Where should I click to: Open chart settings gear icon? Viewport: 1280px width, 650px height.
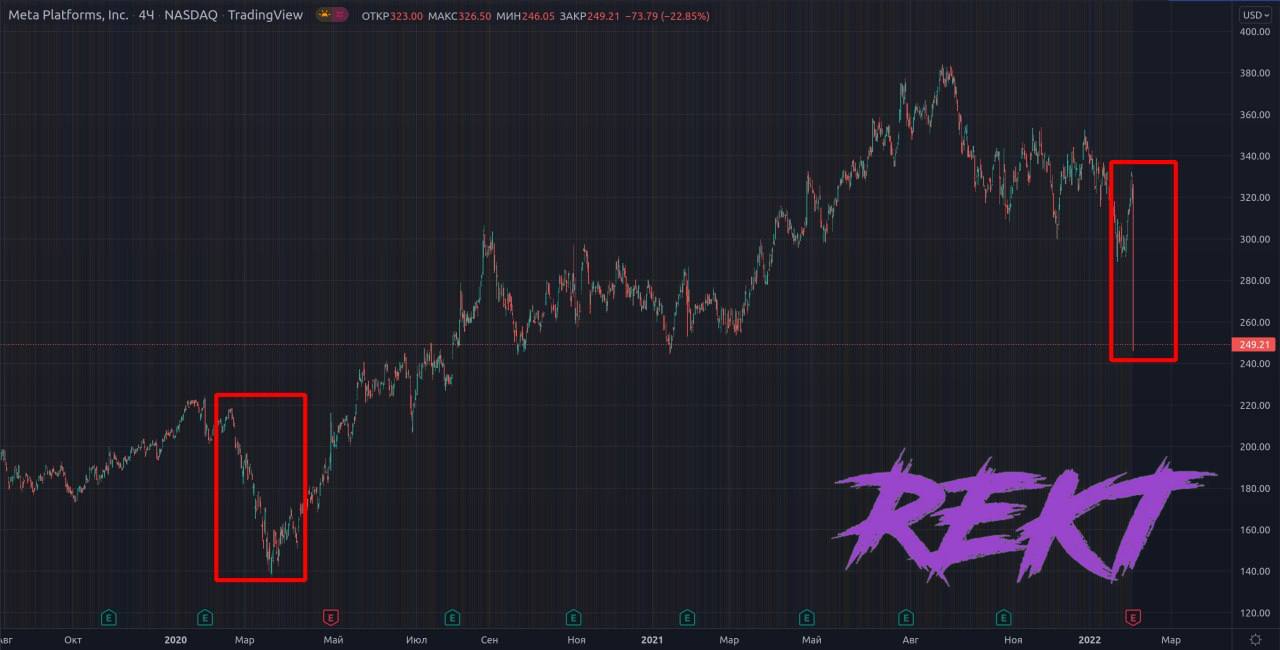tap(1255, 638)
